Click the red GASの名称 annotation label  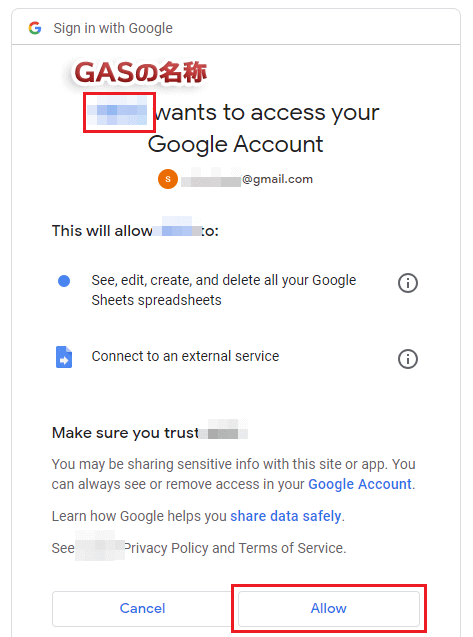tap(141, 73)
